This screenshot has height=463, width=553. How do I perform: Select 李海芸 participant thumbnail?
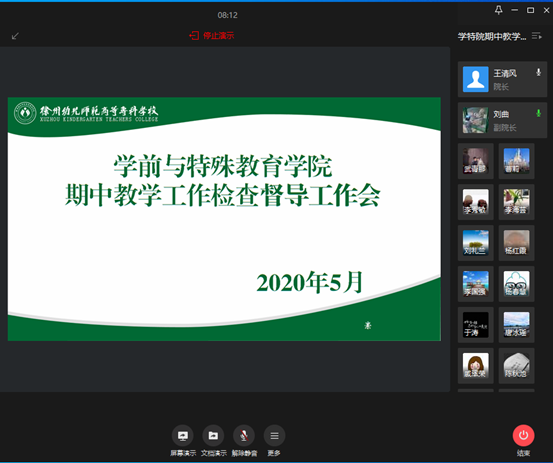point(516,202)
